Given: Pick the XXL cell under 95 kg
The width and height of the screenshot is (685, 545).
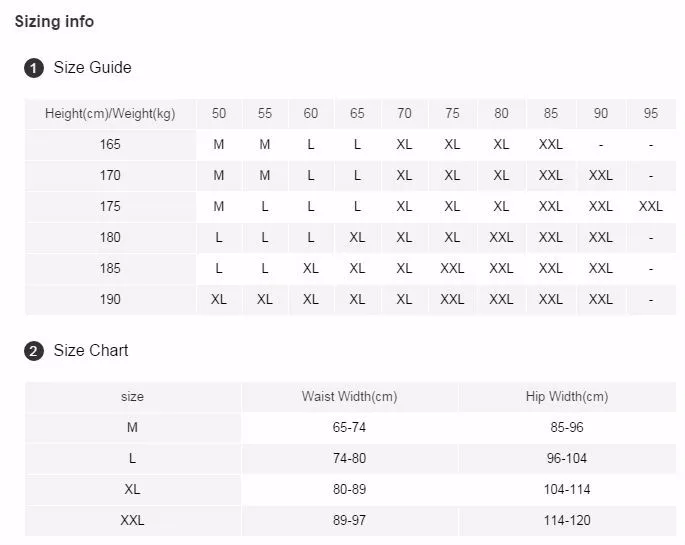Looking at the screenshot, I should (651, 206).
